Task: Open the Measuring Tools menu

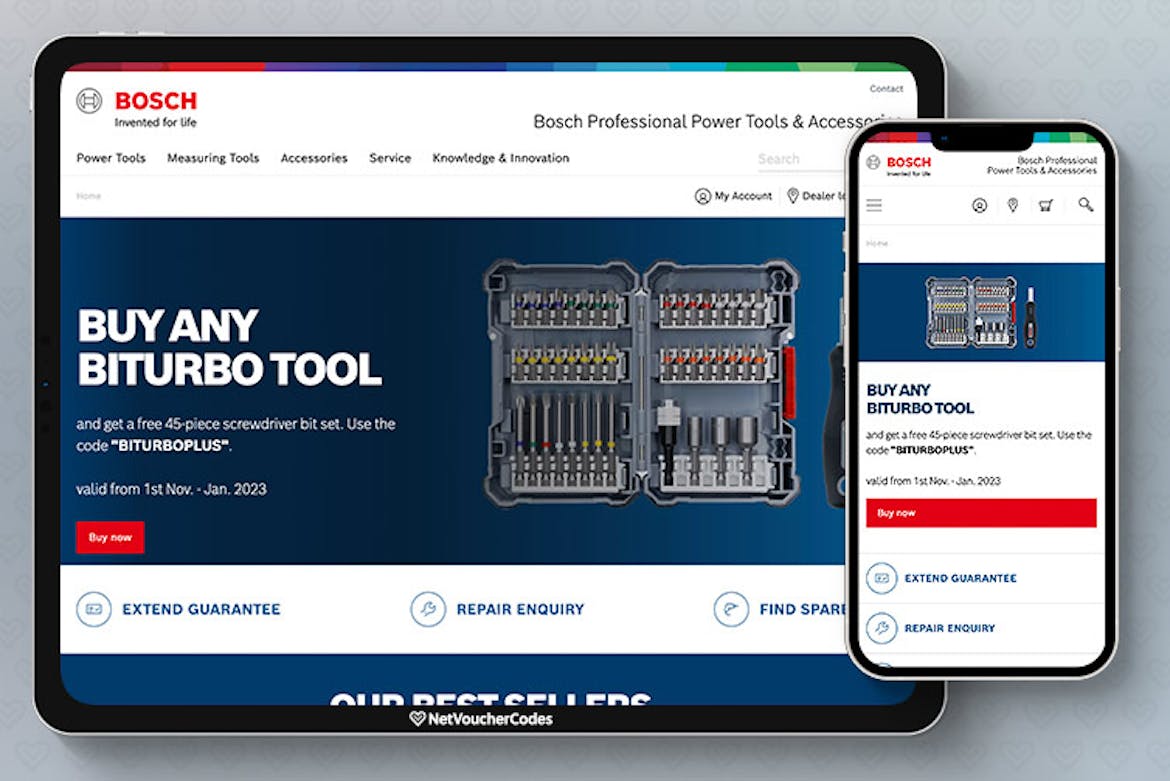Action: pyautogui.click(x=212, y=158)
